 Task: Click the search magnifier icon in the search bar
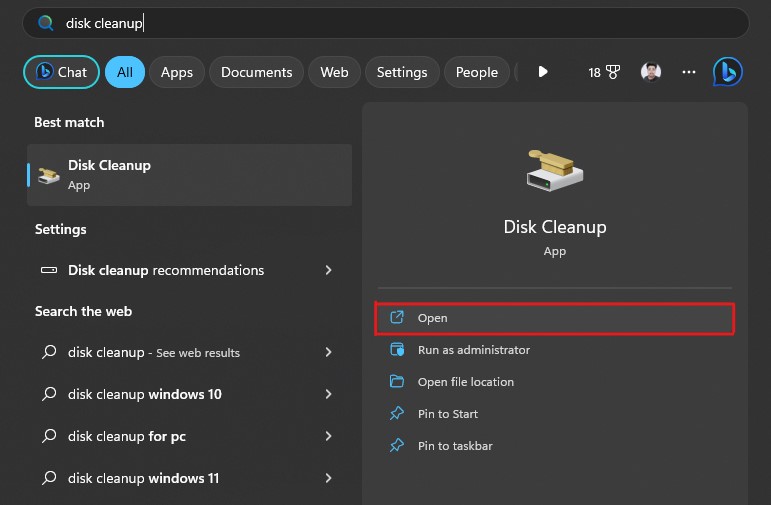tap(46, 23)
